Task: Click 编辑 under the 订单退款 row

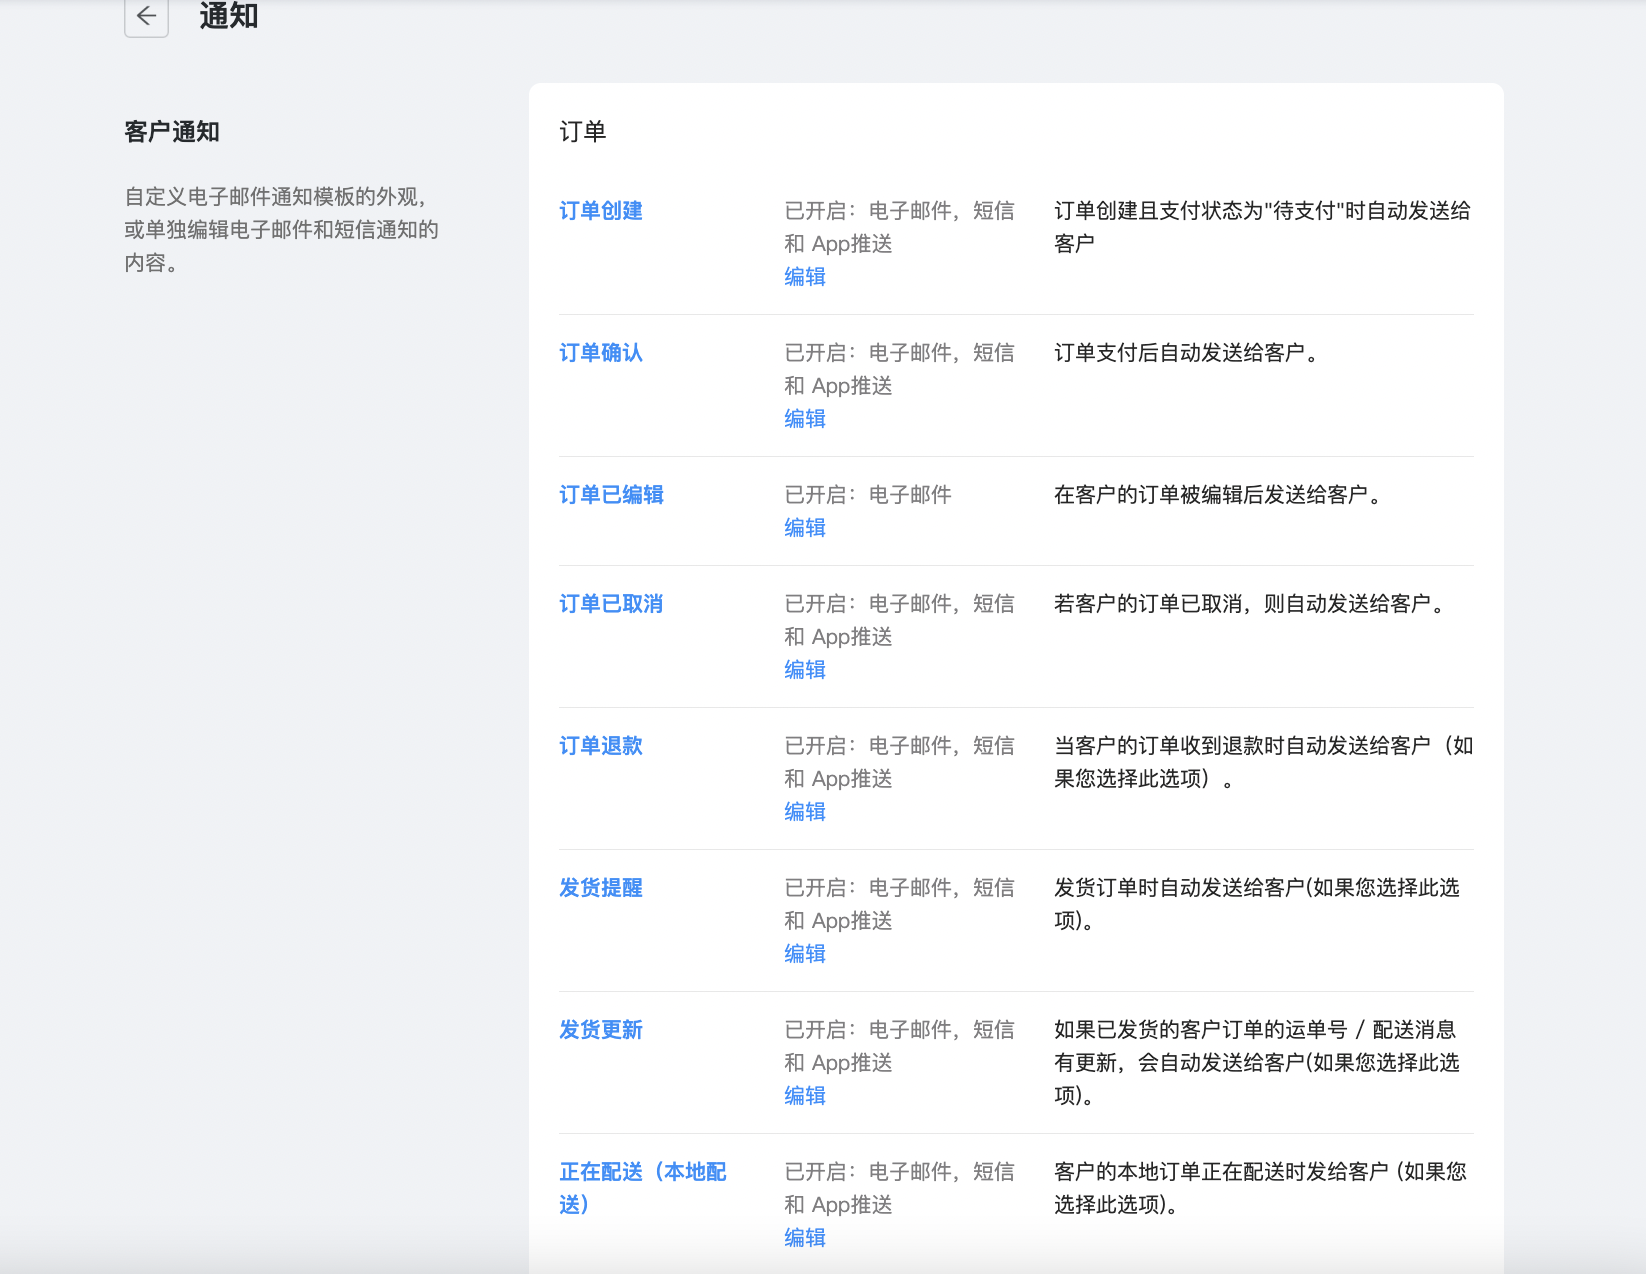Action: pos(805,812)
